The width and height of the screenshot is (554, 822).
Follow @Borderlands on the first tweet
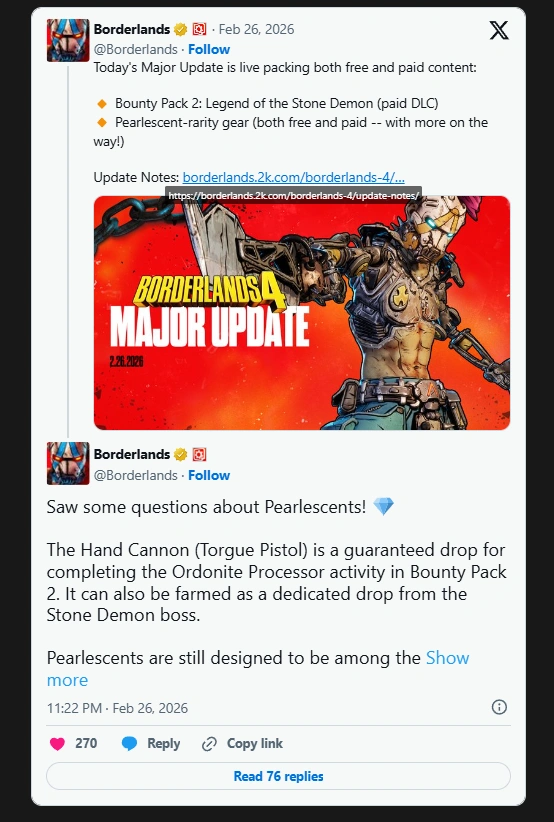(209, 49)
